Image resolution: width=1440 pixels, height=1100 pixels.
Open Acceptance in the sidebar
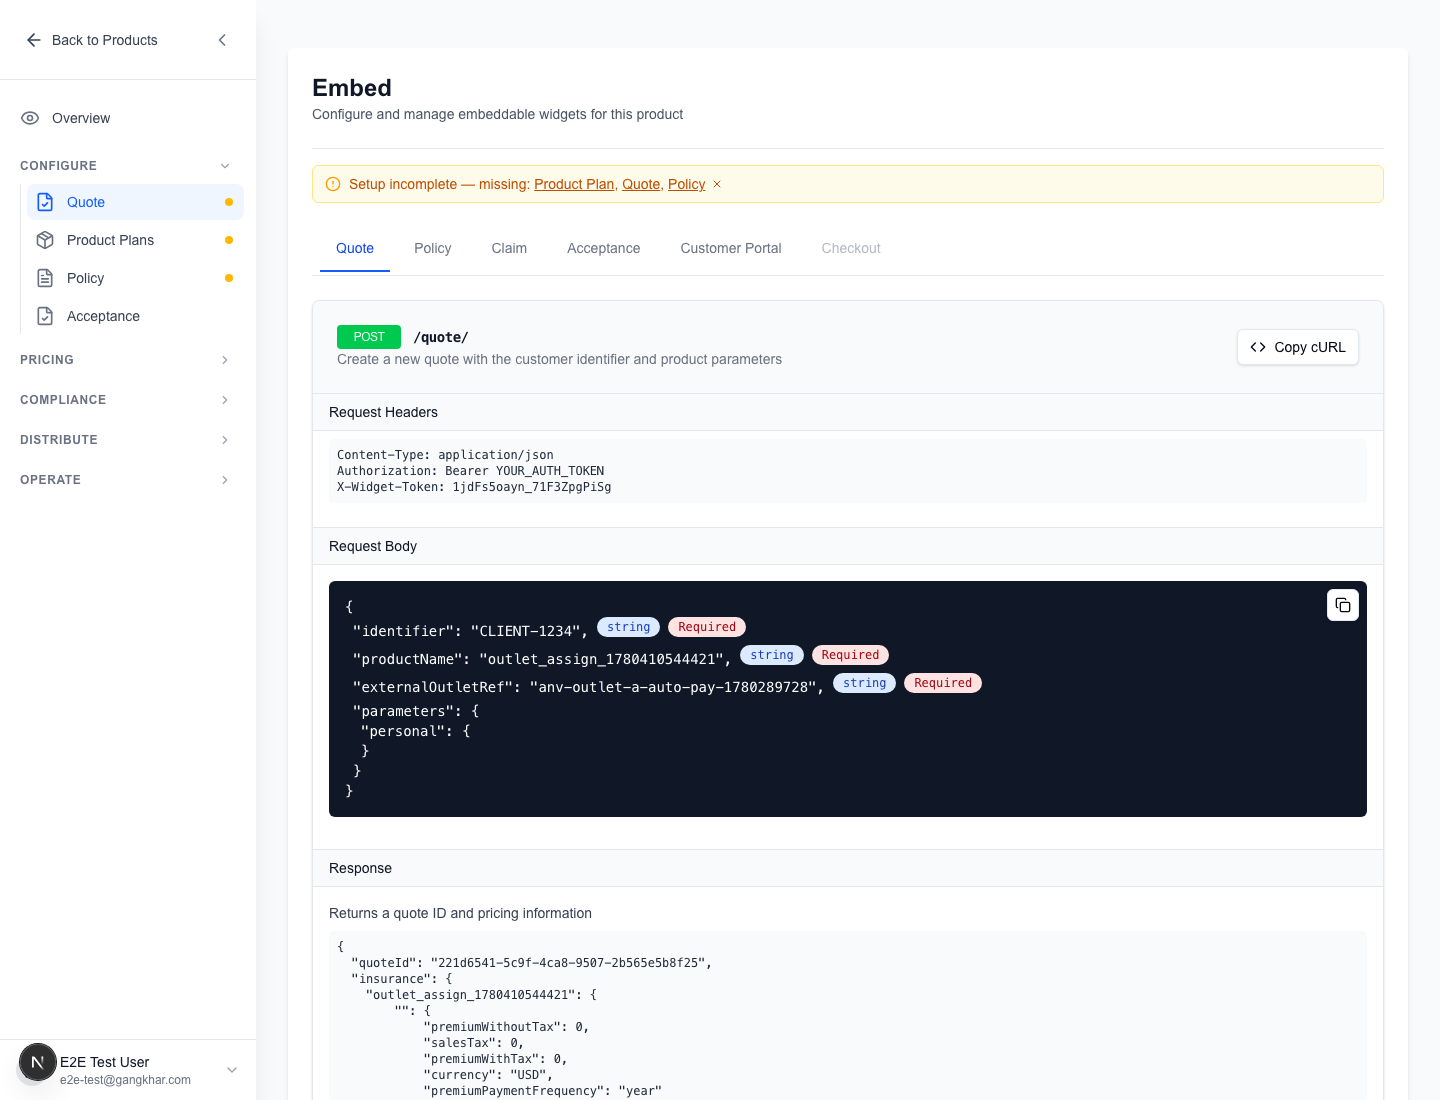136,316
